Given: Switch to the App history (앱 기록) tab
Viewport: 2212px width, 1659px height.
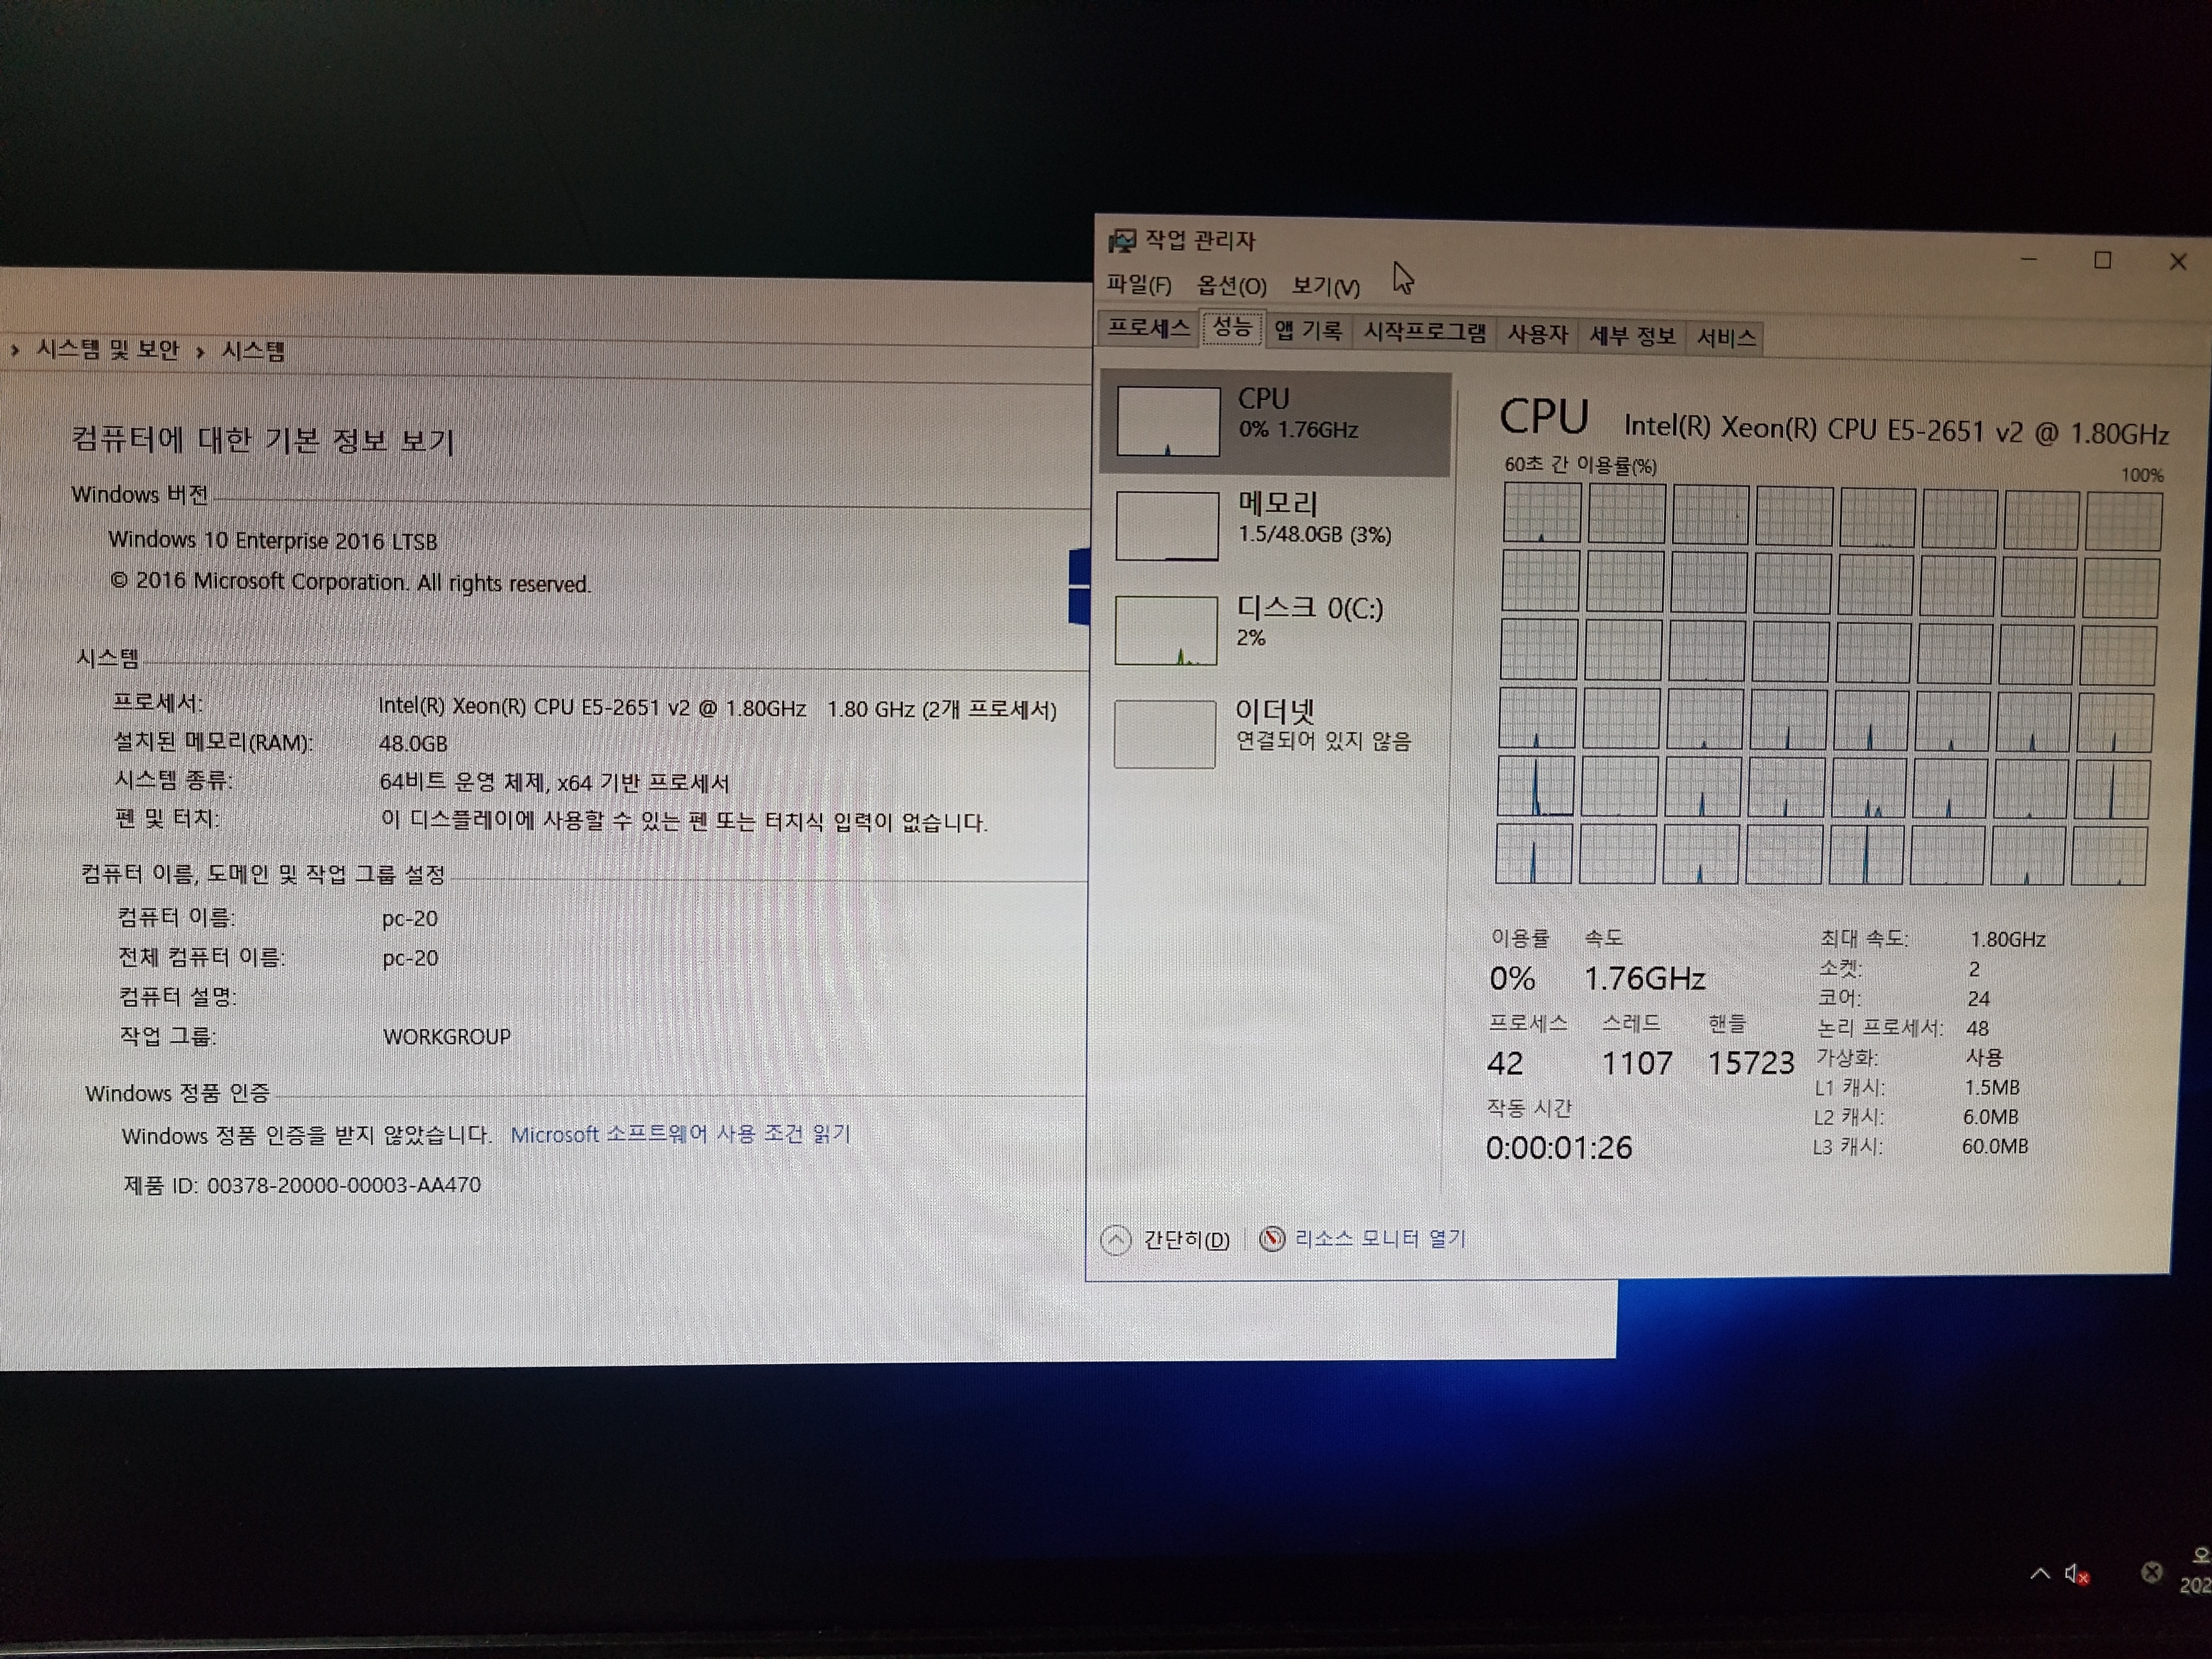Looking at the screenshot, I should click(x=1308, y=331).
